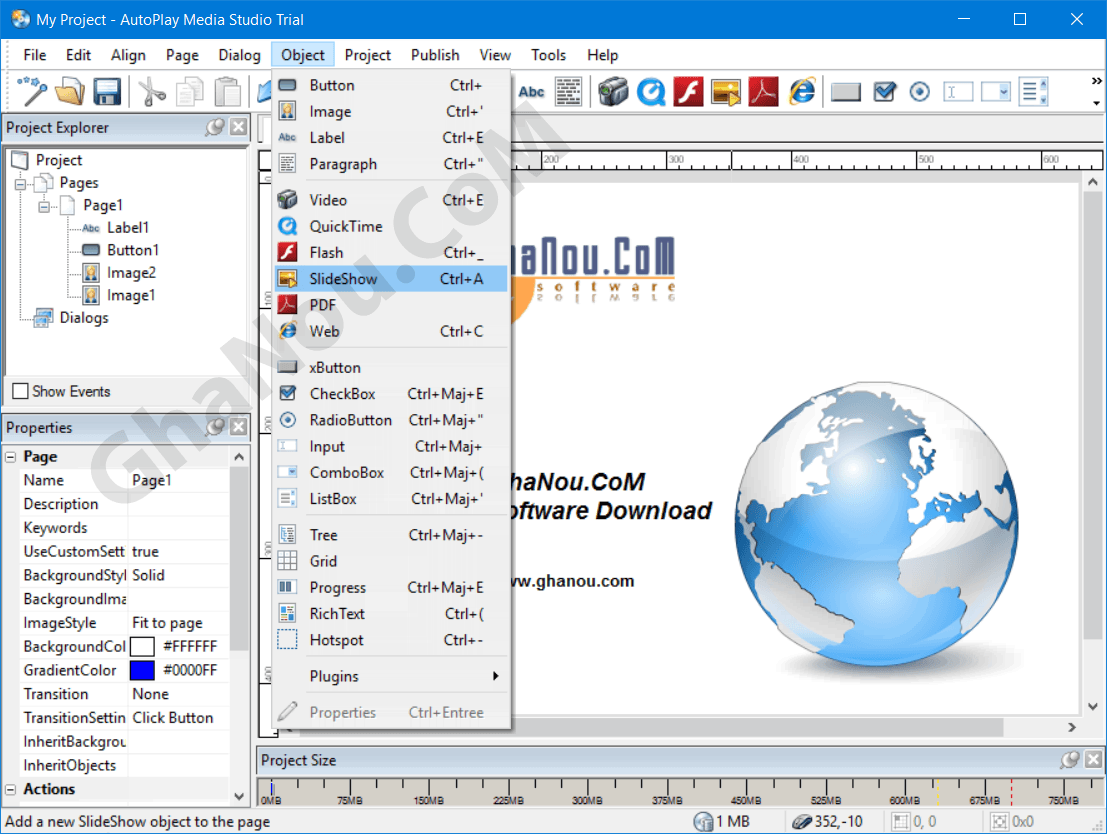Add CheckBox object from the toolbar

click(x=884, y=92)
